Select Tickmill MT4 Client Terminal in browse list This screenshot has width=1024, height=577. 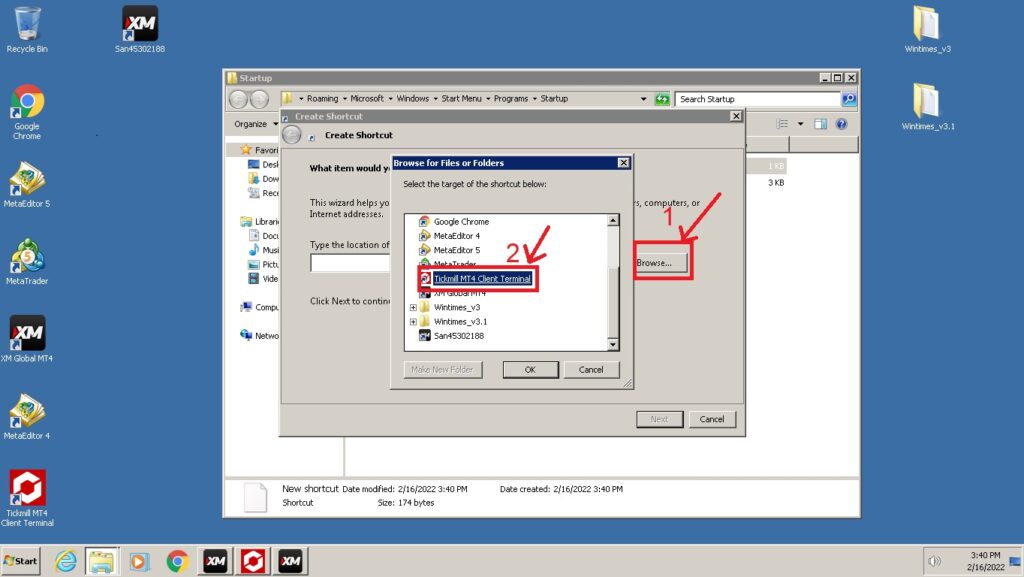tap(482, 279)
